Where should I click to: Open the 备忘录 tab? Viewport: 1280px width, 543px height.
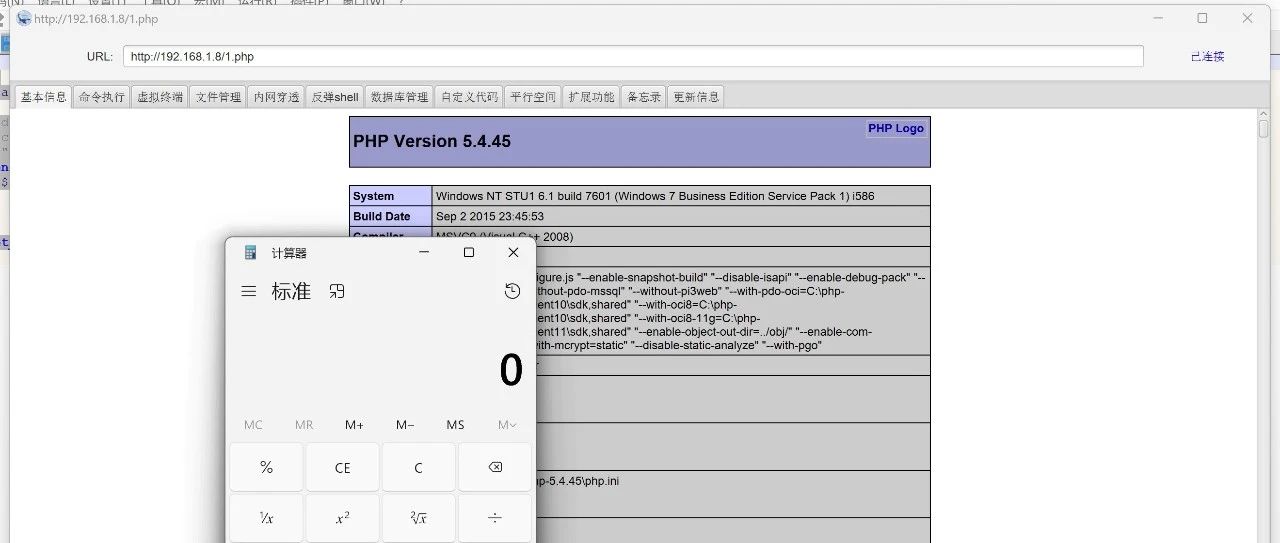[x=643, y=97]
